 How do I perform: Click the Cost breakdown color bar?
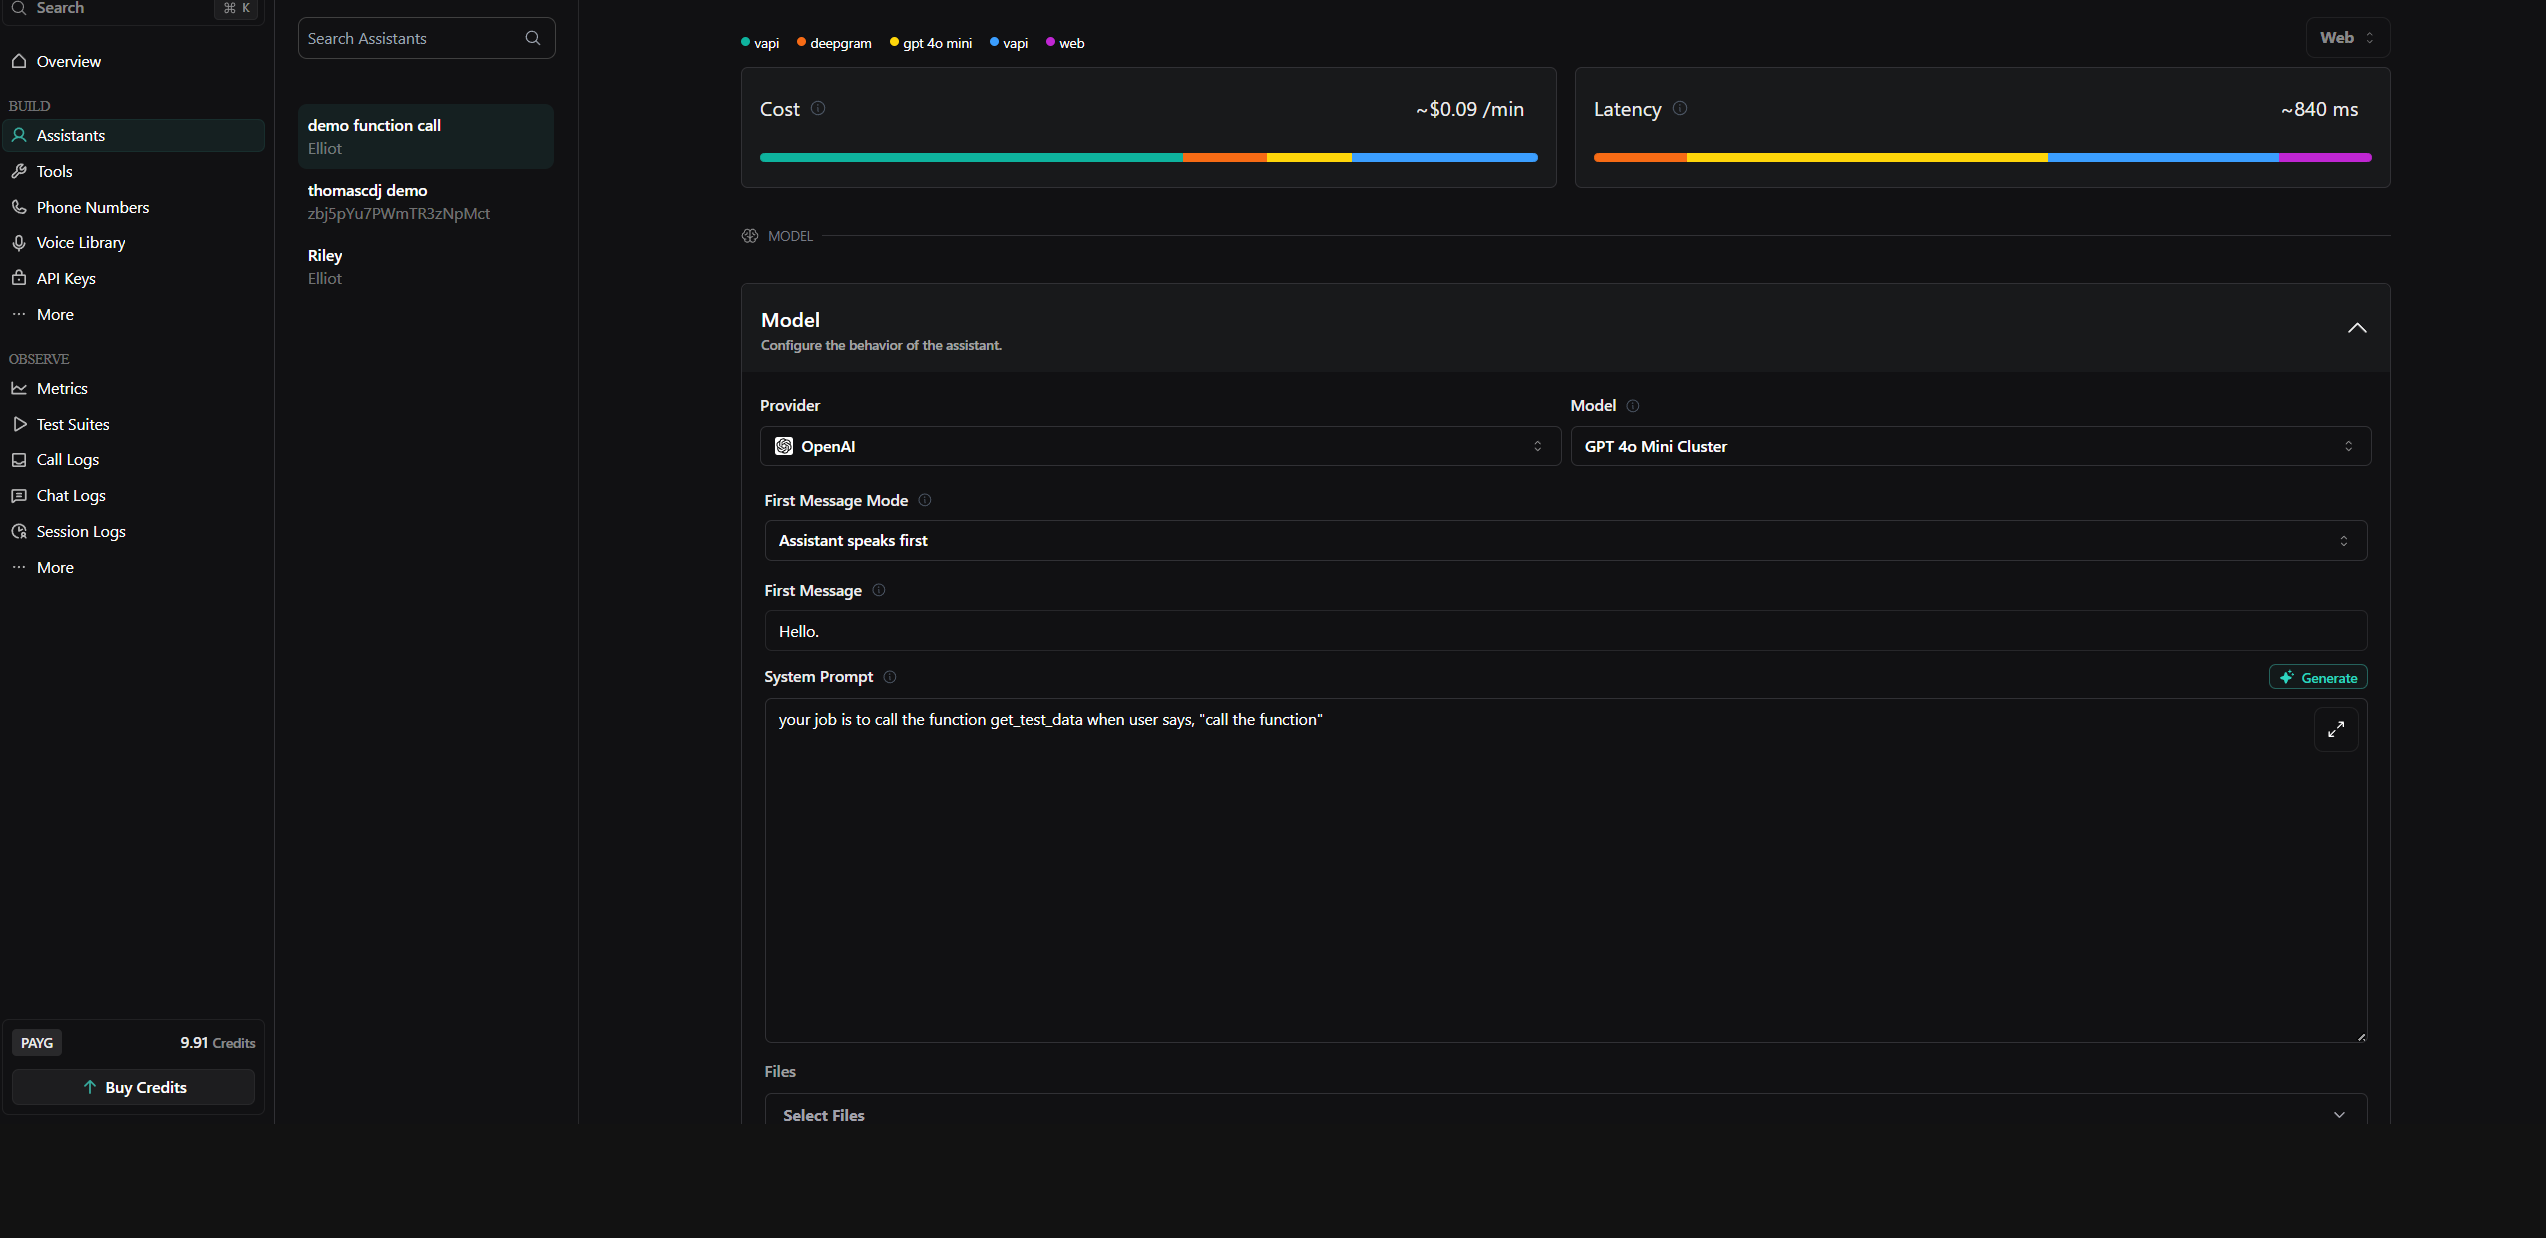click(1148, 158)
